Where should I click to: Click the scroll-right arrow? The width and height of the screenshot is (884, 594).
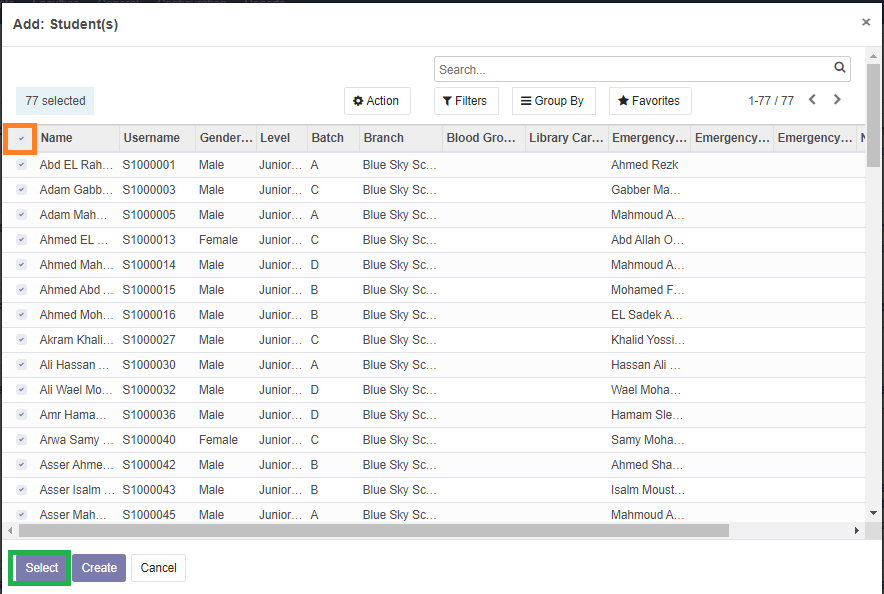(857, 530)
